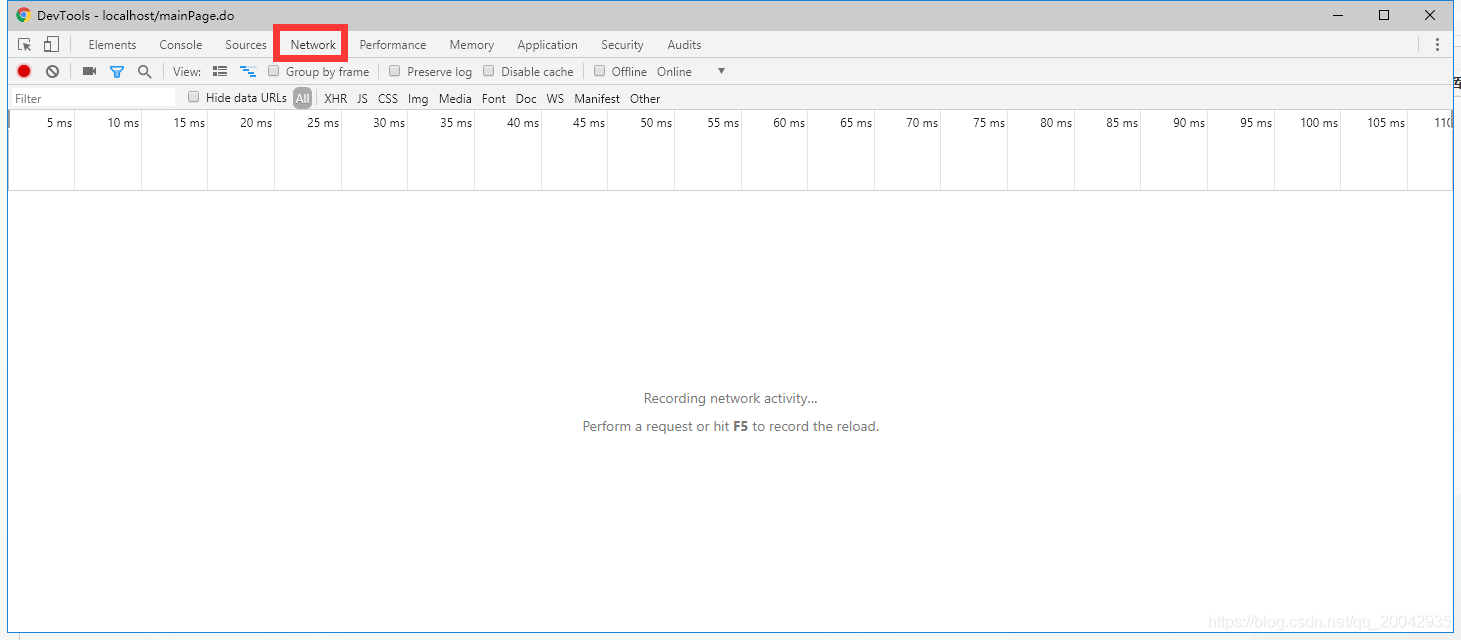Open the Online throttling dropdown
The height and width of the screenshot is (640, 1461).
coord(691,71)
